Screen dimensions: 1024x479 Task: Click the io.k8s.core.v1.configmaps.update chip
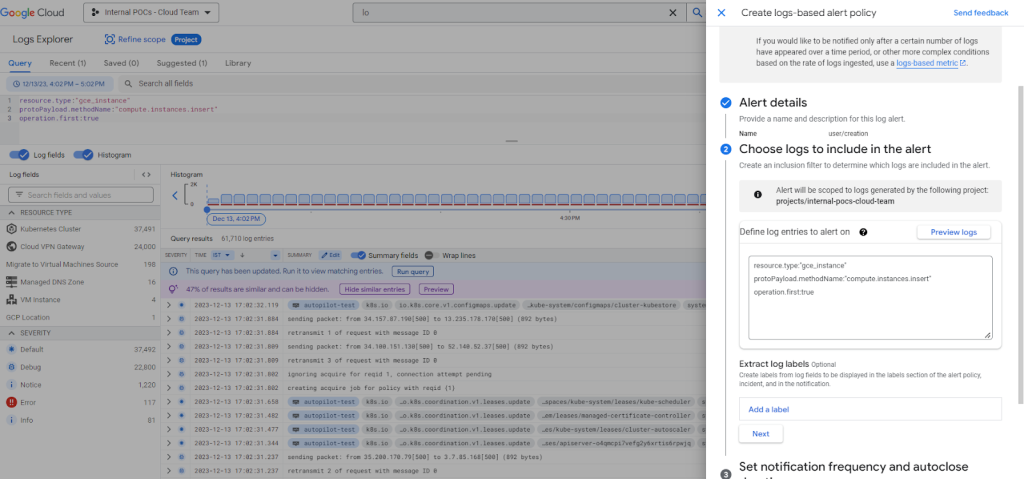pyautogui.click(x=456, y=305)
